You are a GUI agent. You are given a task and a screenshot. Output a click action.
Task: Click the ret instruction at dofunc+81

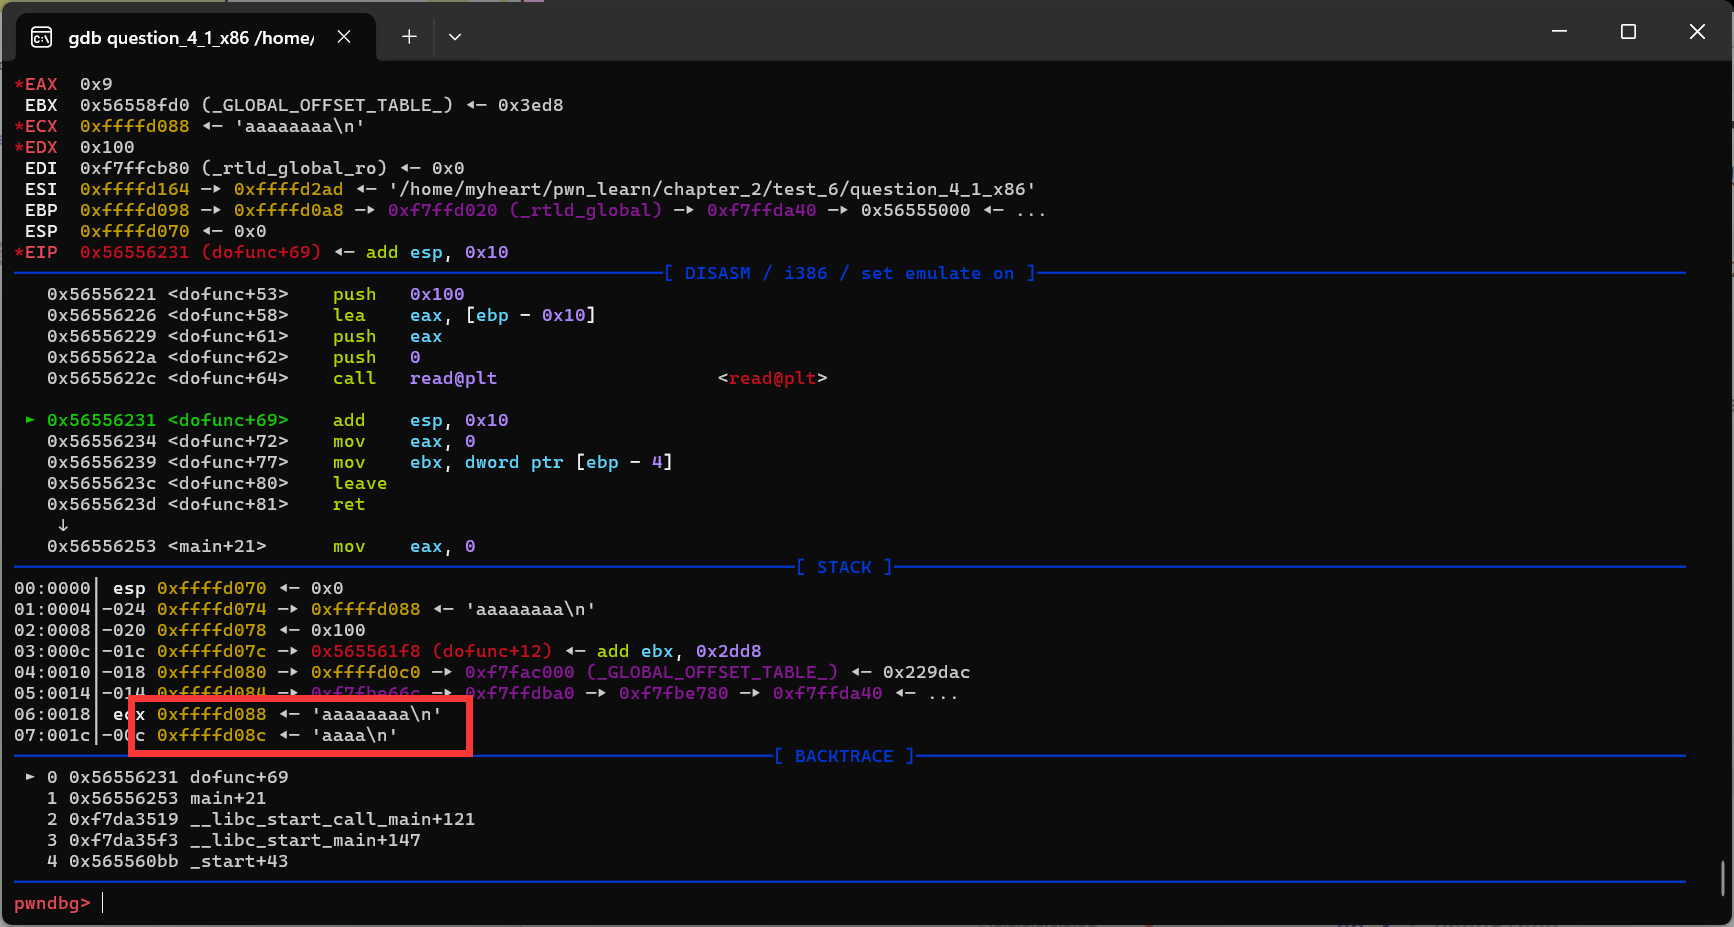point(206,504)
